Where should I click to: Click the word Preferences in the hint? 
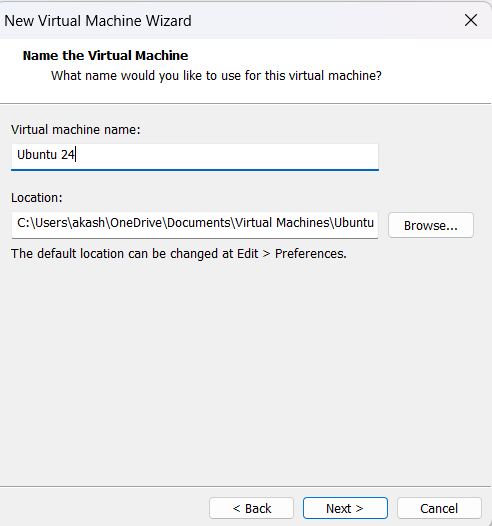click(x=311, y=254)
